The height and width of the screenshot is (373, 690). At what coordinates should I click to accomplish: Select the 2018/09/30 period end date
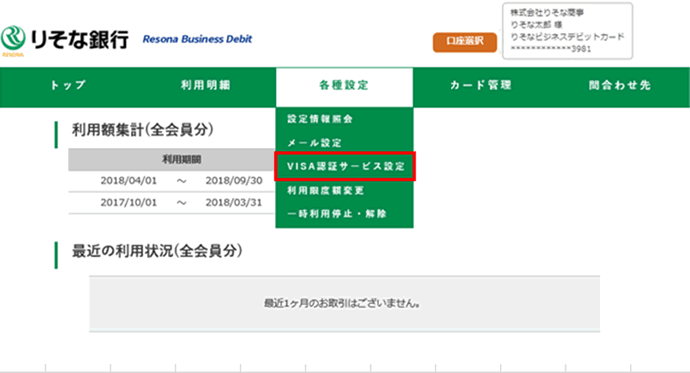(x=234, y=181)
